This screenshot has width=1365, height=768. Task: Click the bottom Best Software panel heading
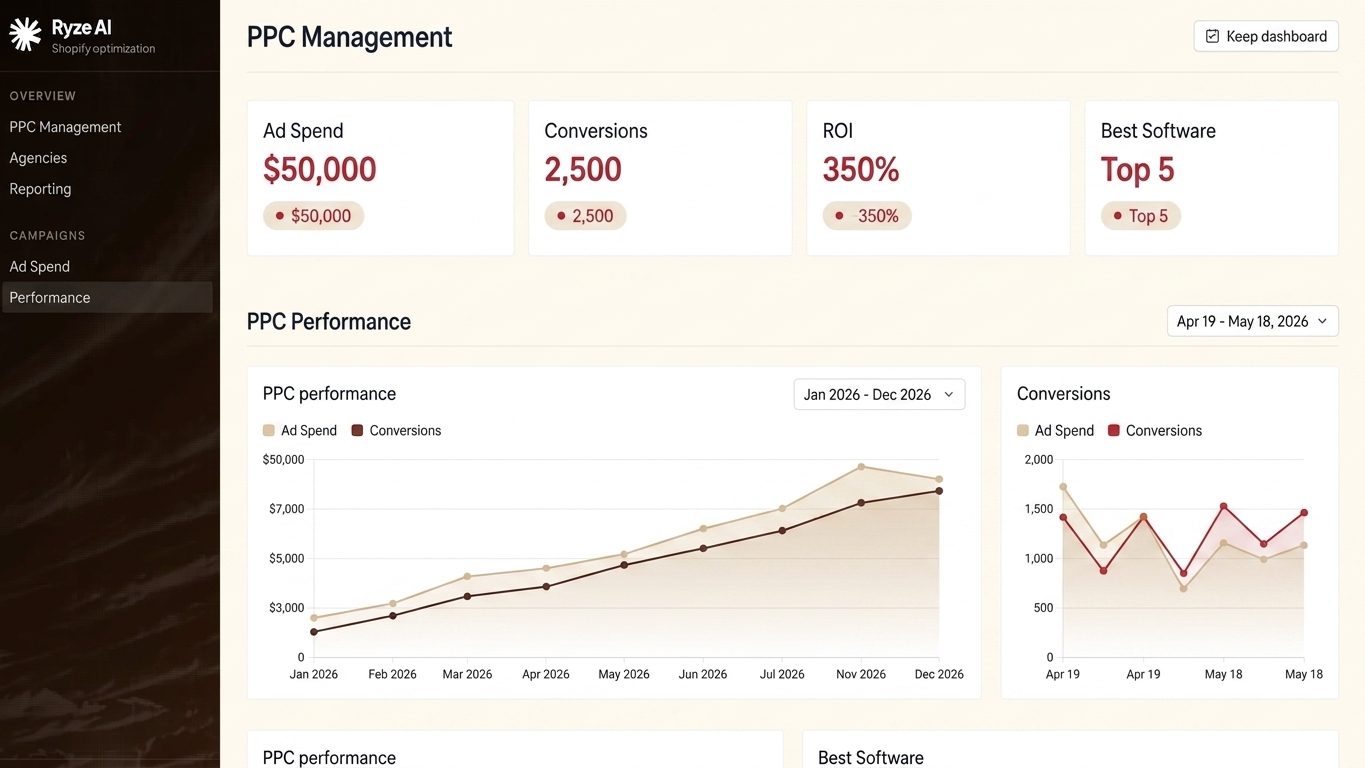pos(871,758)
